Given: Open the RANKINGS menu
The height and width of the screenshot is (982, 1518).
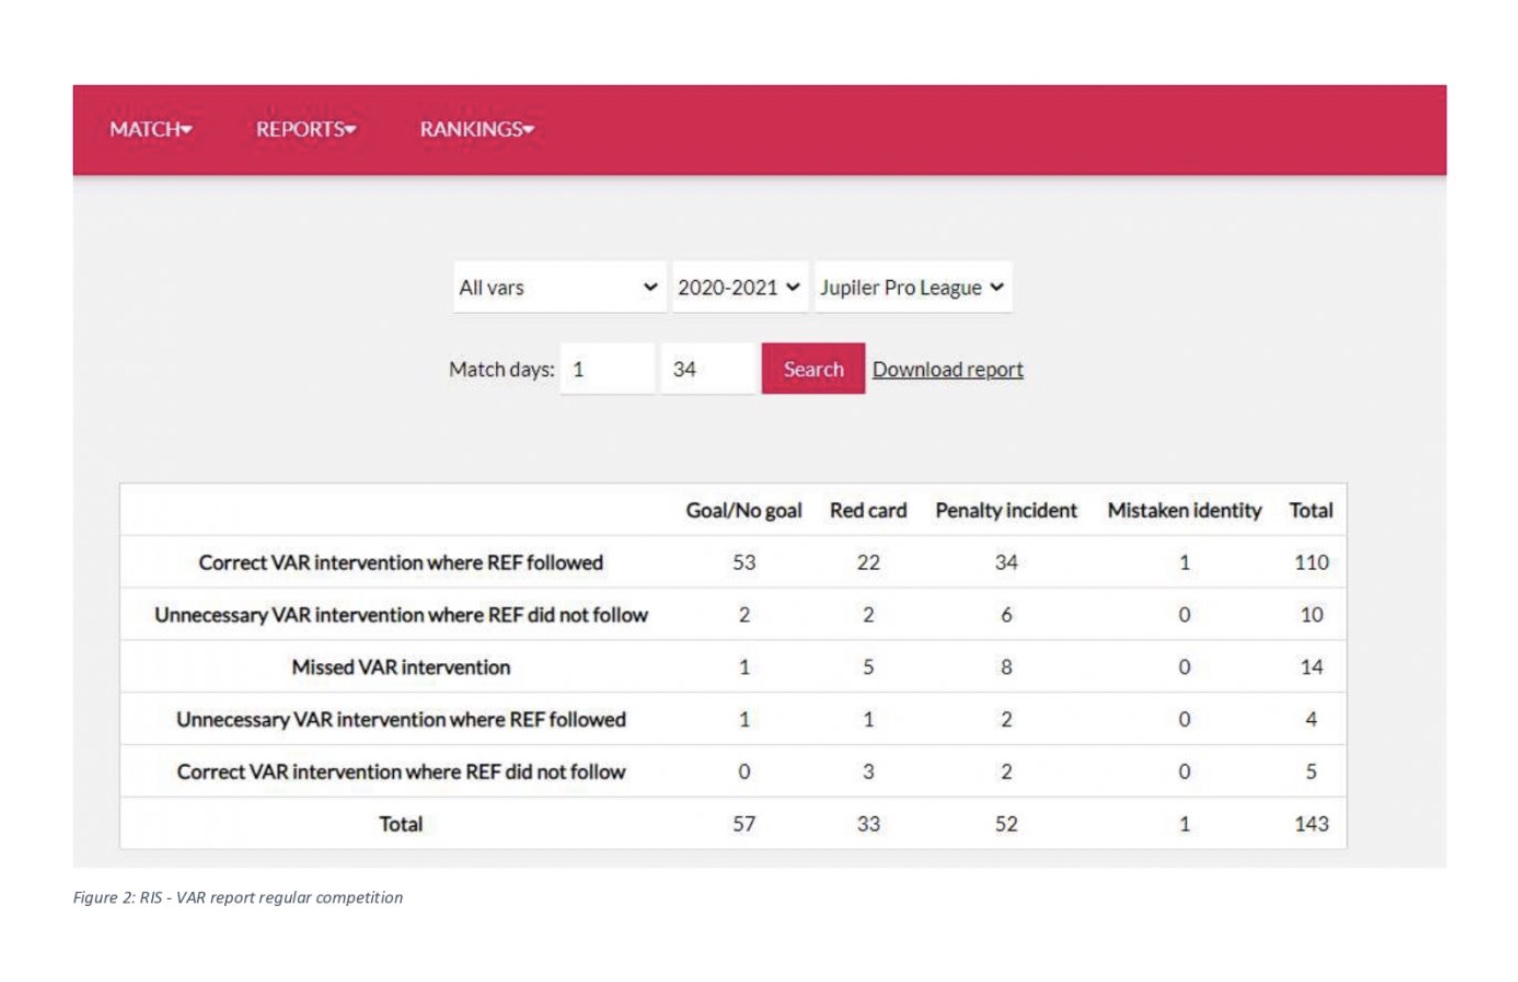Looking at the screenshot, I should coord(476,129).
